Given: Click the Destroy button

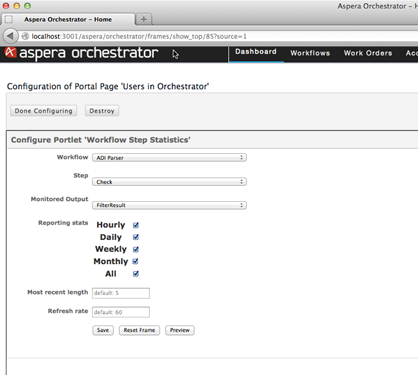Looking at the screenshot, I should tap(102, 111).
